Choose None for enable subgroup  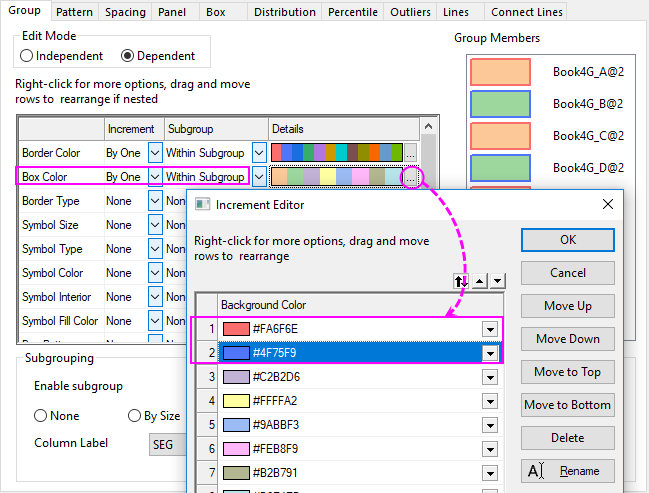42,416
